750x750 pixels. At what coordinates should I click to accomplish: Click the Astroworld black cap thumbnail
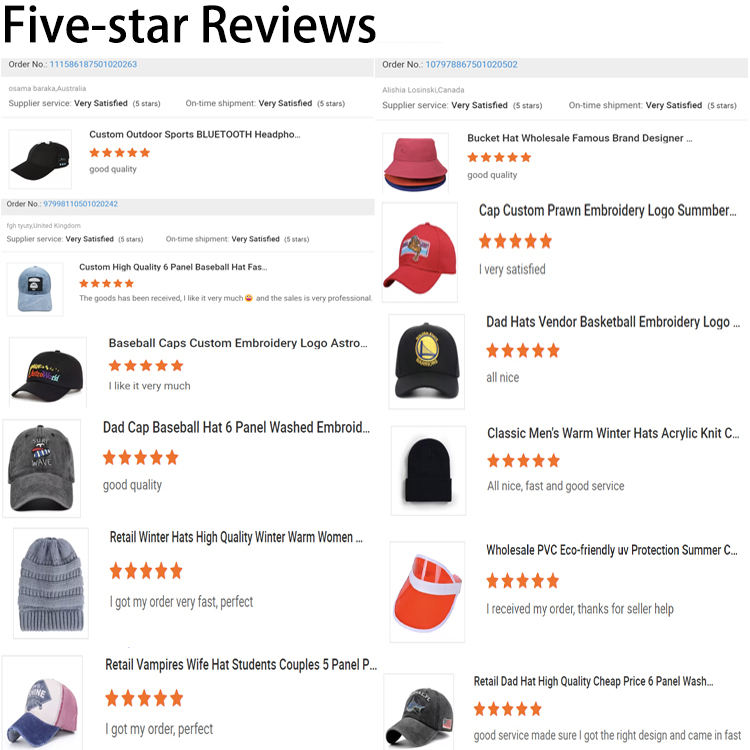48,372
